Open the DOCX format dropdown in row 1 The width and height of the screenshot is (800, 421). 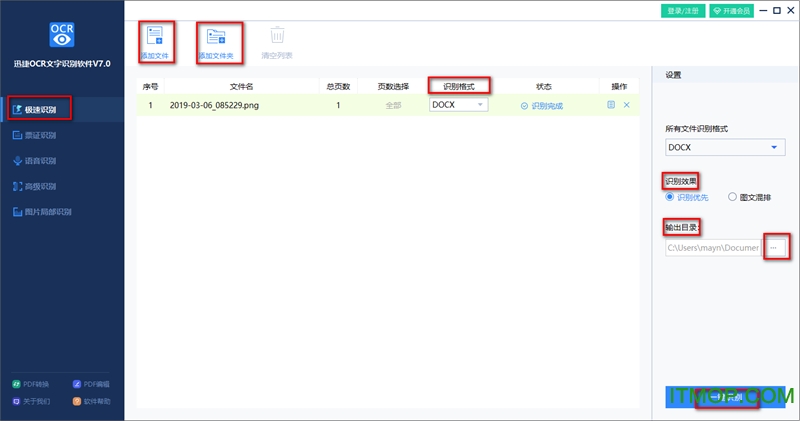(x=458, y=105)
